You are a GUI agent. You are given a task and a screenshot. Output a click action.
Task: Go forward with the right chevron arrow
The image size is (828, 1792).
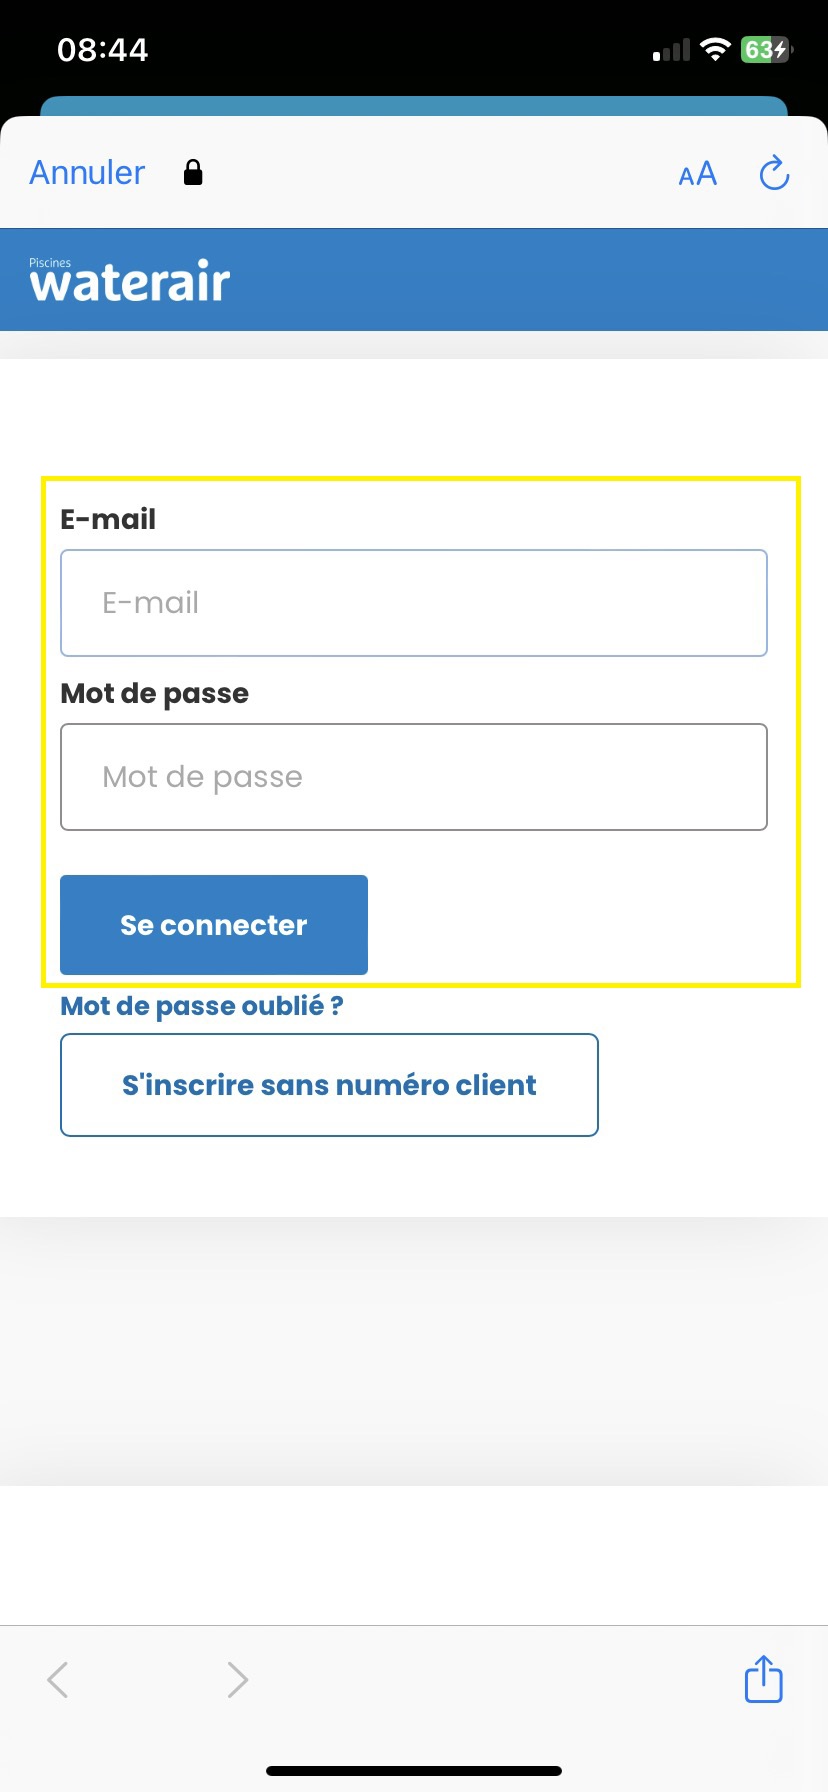(237, 1680)
